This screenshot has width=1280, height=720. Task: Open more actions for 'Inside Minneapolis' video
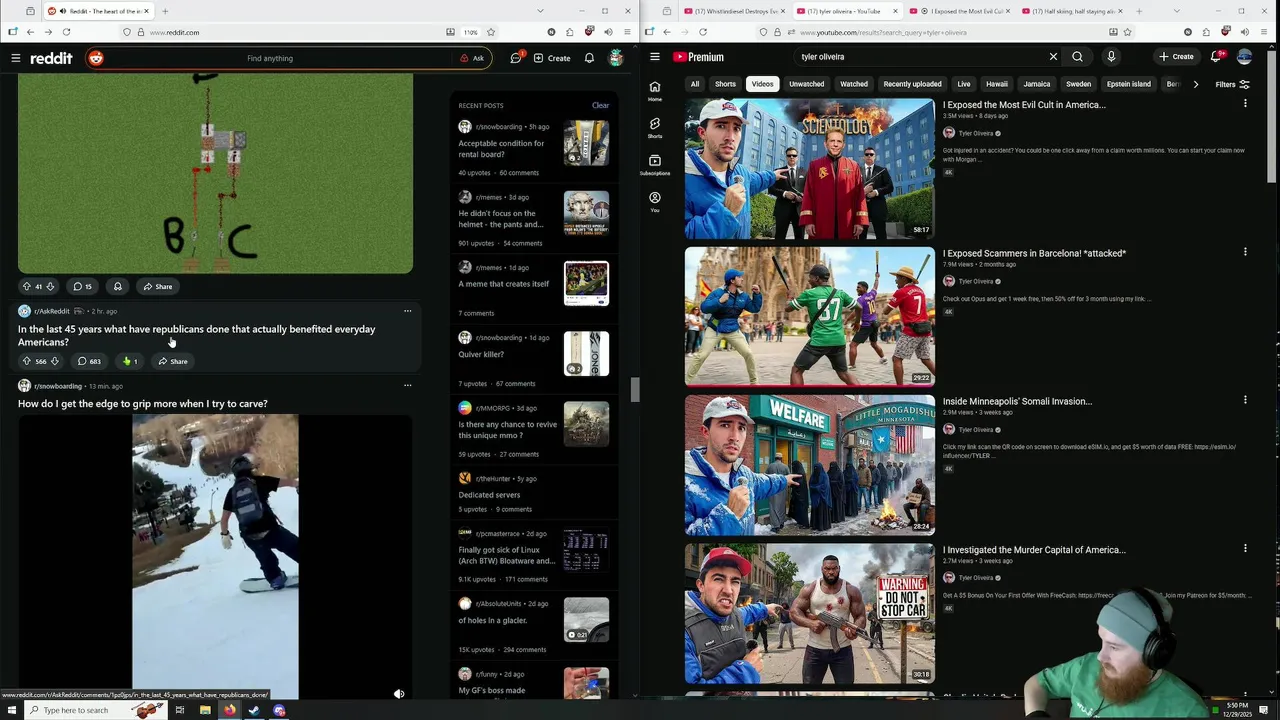1245,400
